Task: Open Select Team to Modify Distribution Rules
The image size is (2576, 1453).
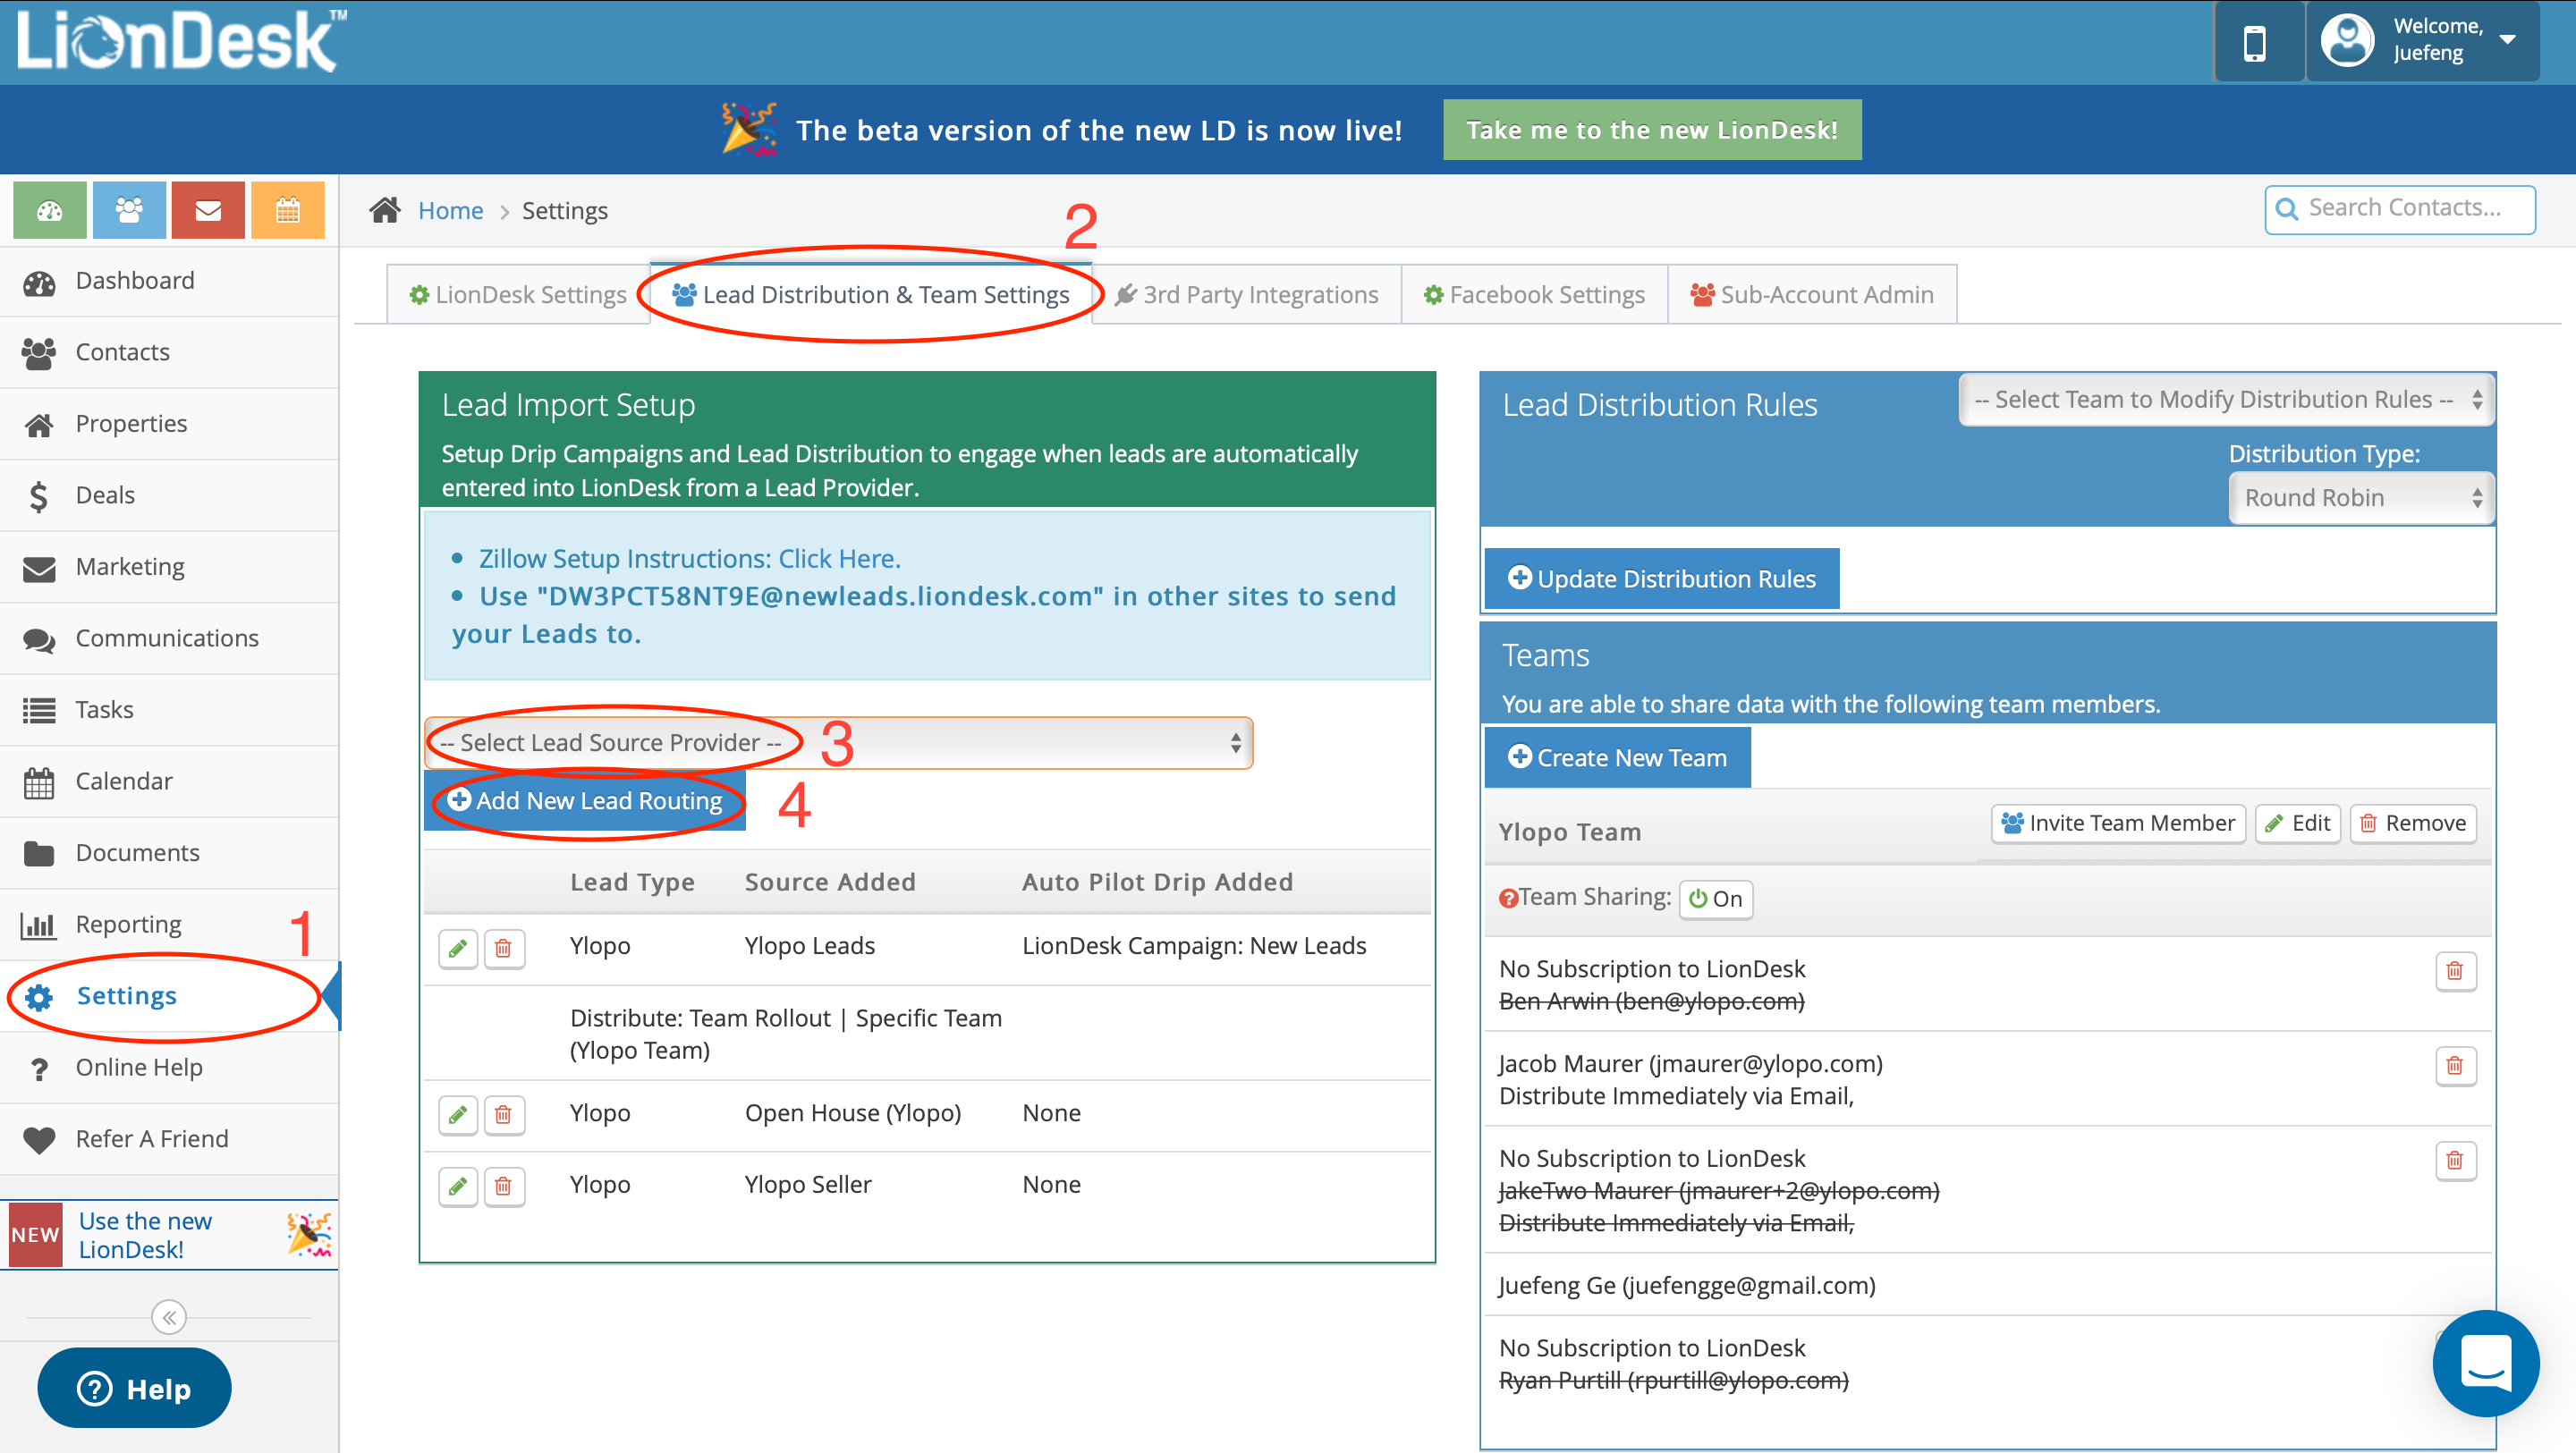Action: (2225, 400)
